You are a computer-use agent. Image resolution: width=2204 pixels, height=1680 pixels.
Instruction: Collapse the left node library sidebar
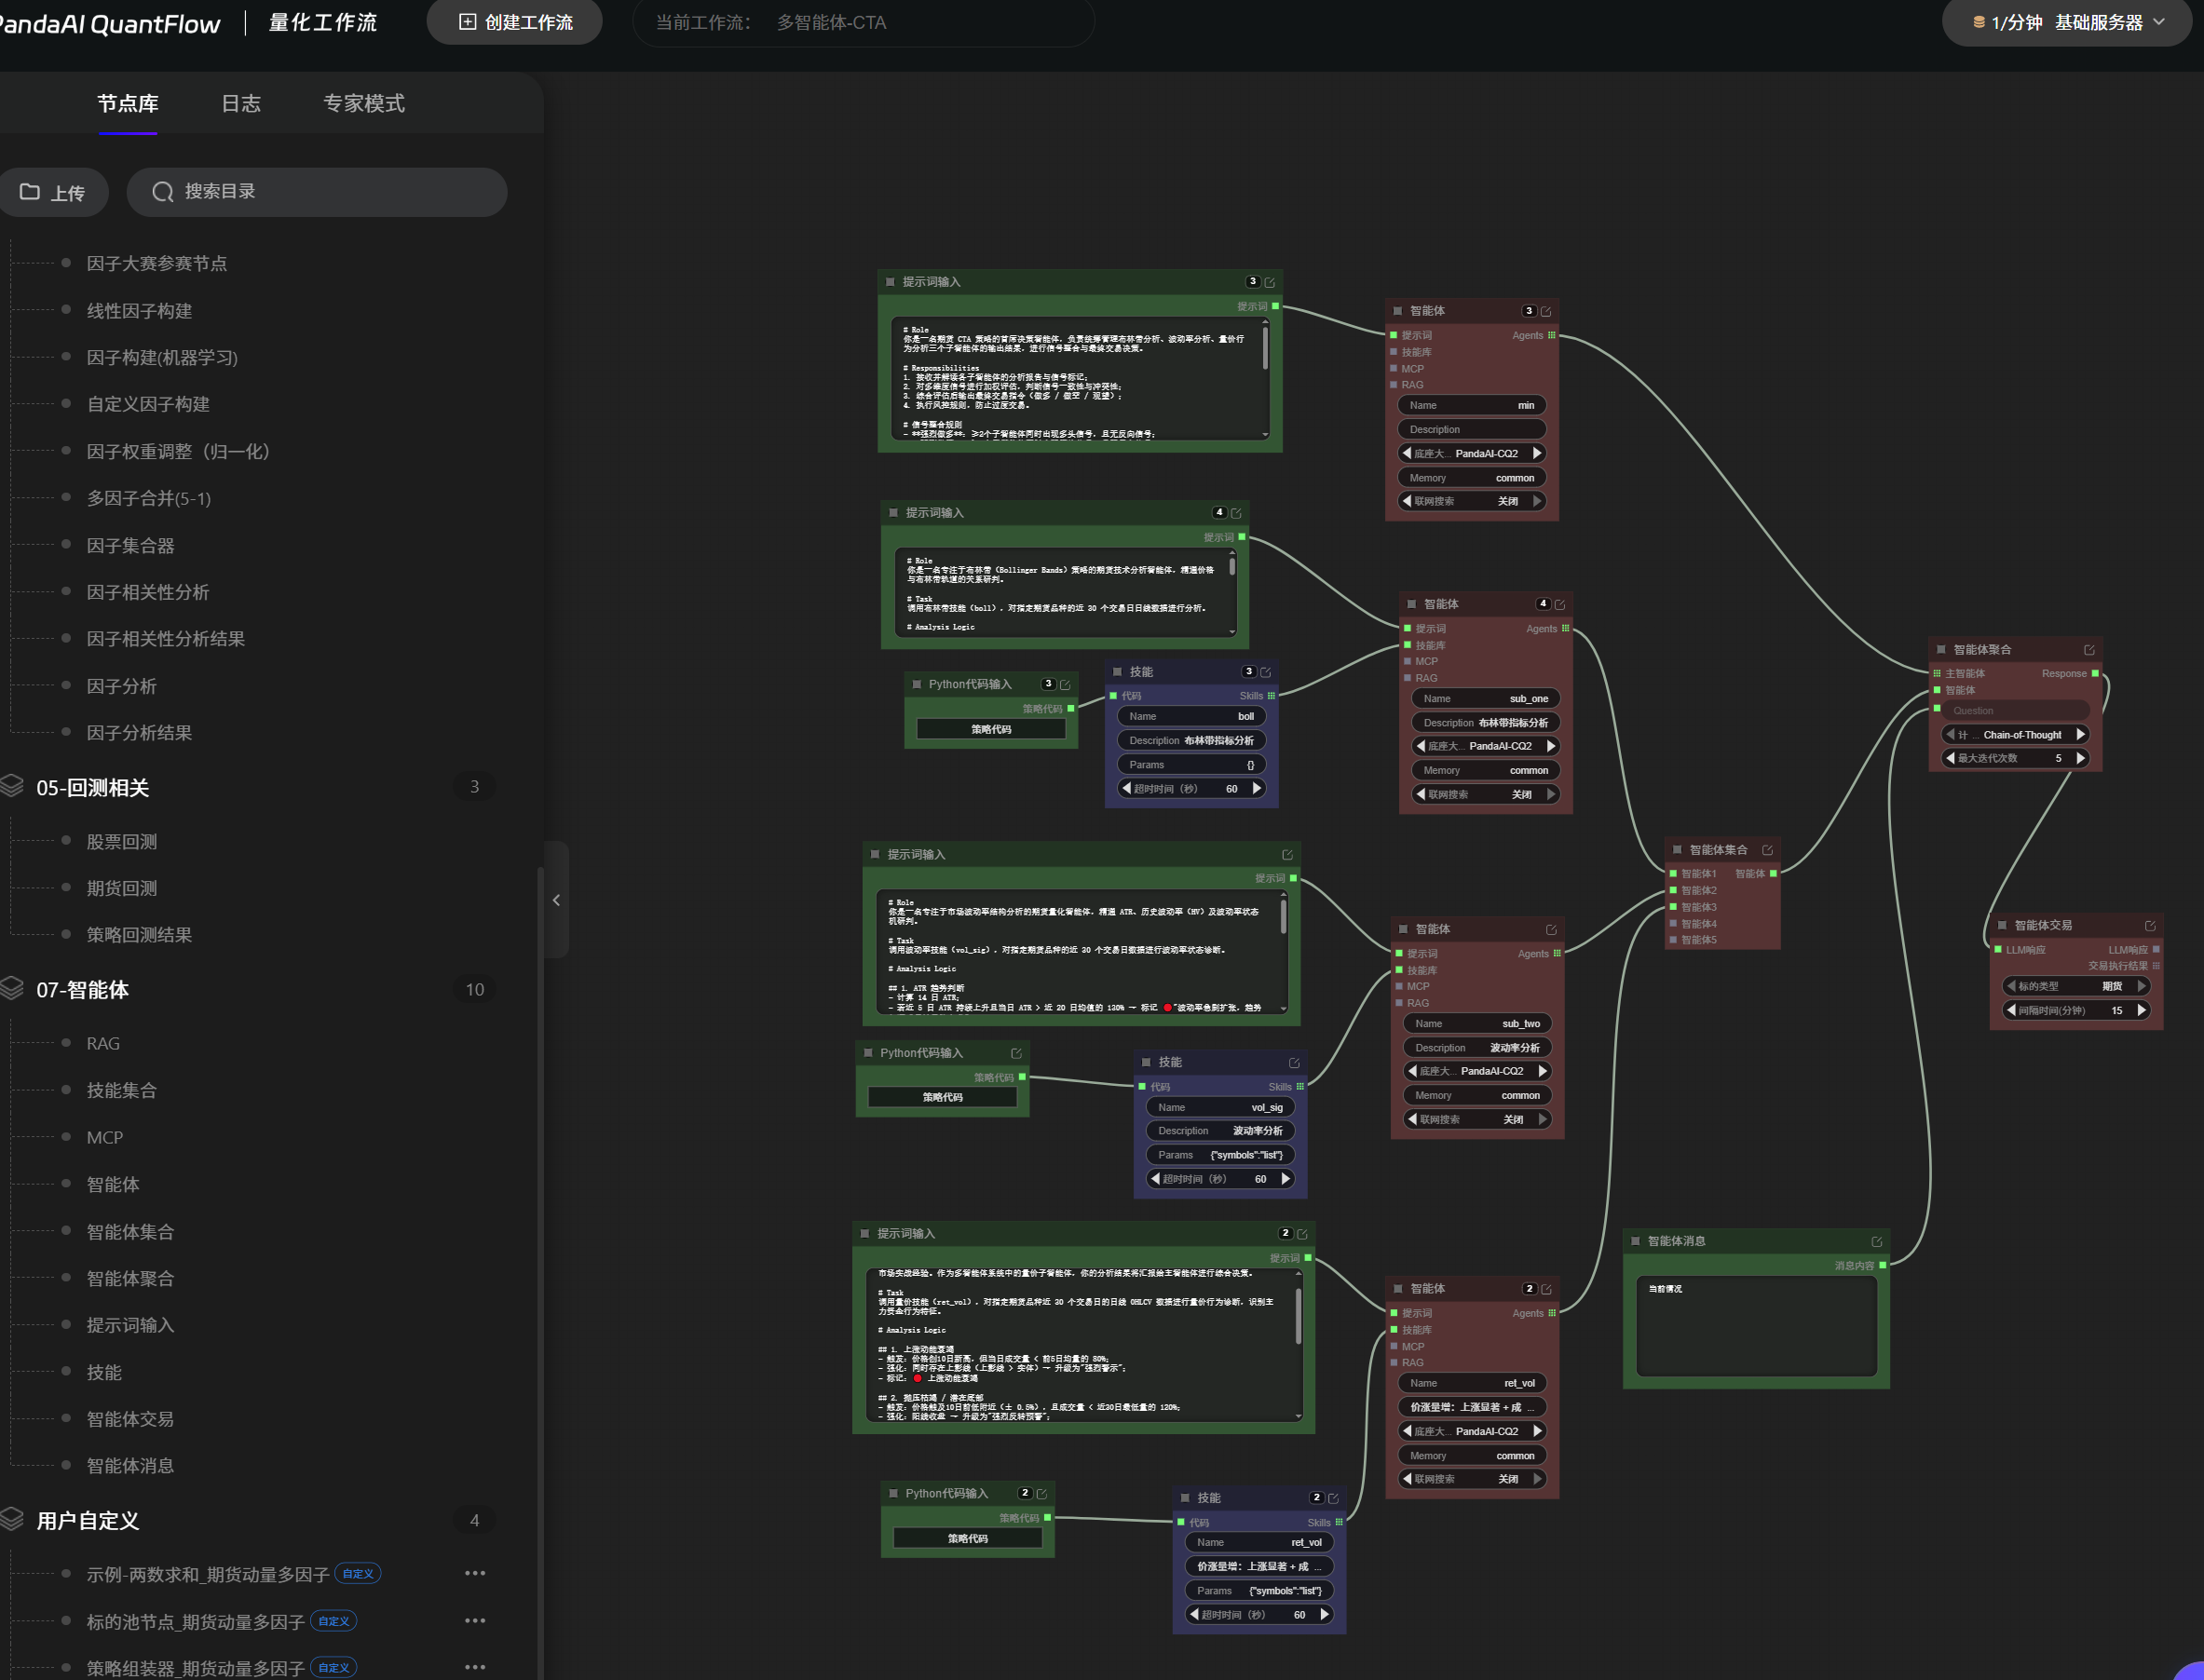[x=556, y=900]
